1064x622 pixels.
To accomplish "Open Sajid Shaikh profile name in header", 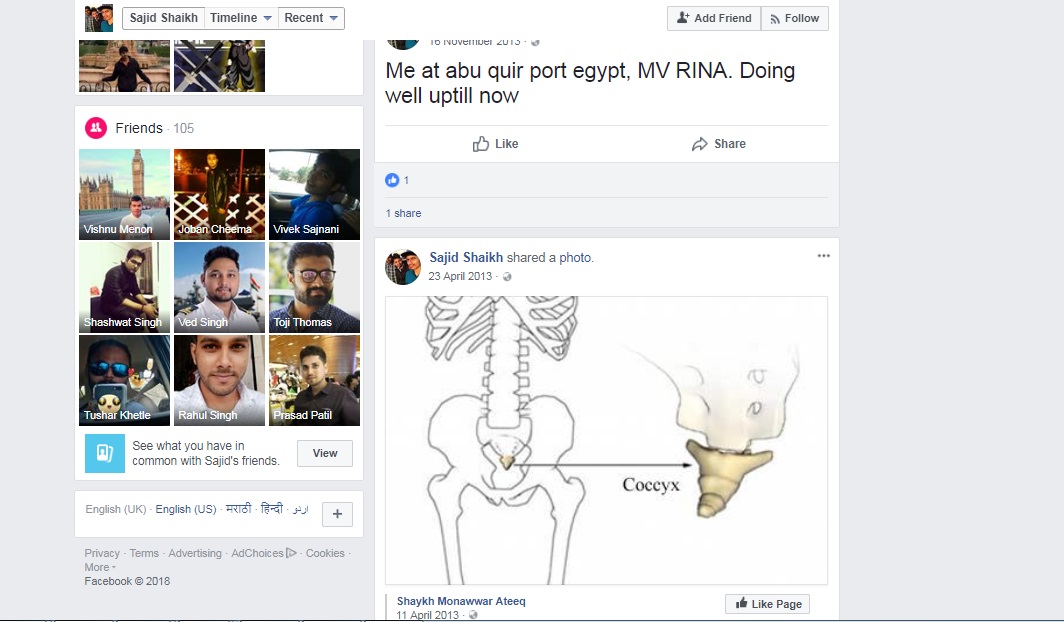I will (x=164, y=18).
